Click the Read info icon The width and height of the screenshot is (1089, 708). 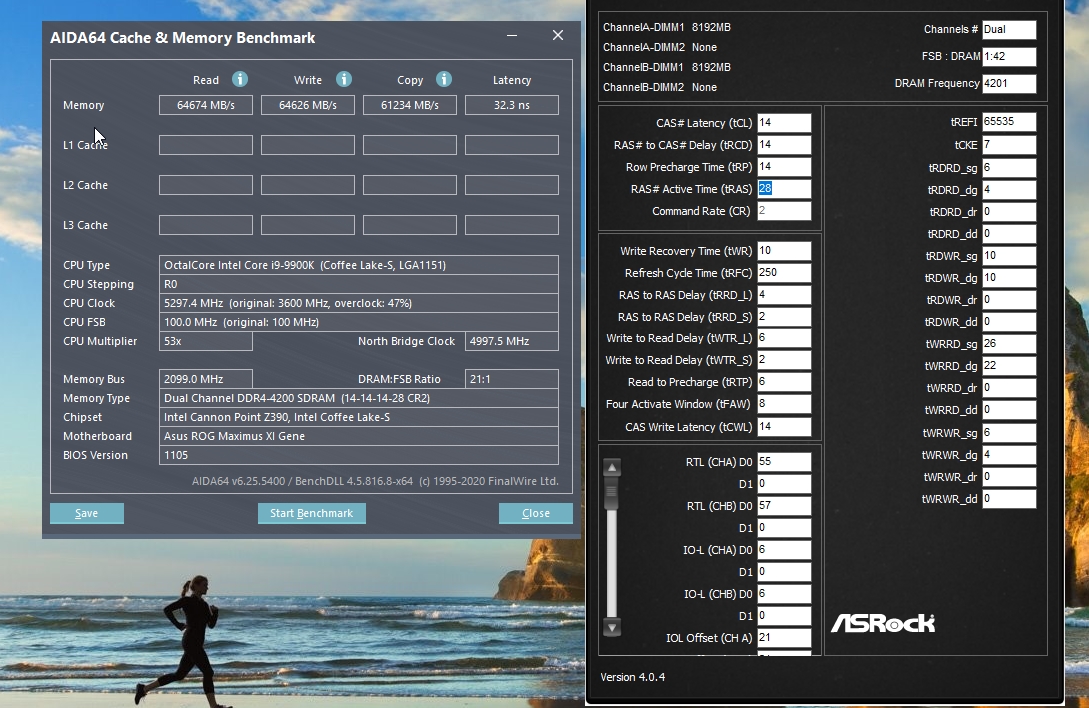pyautogui.click(x=240, y=79)
